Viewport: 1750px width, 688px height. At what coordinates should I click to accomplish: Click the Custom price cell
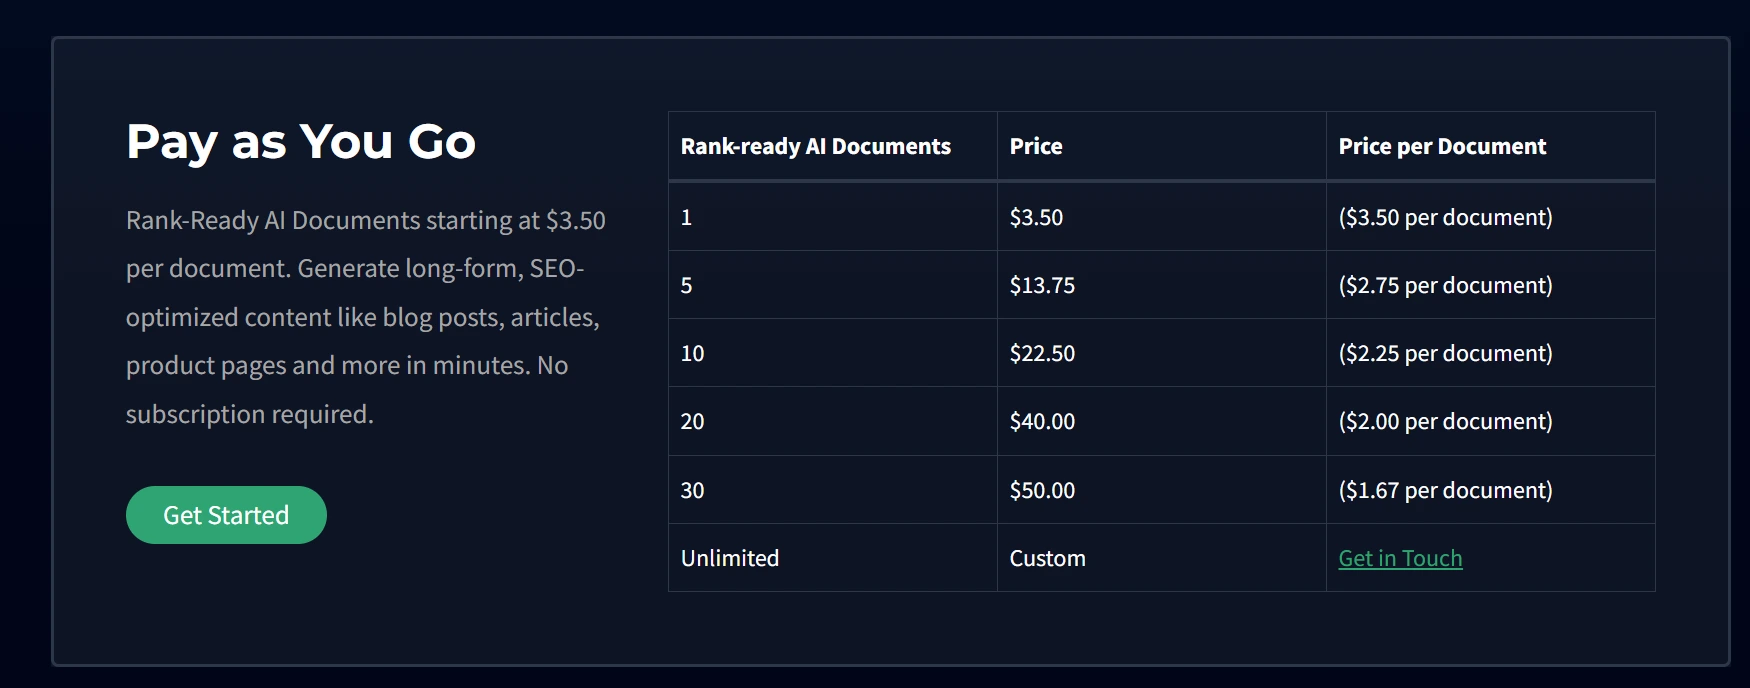1162,558
